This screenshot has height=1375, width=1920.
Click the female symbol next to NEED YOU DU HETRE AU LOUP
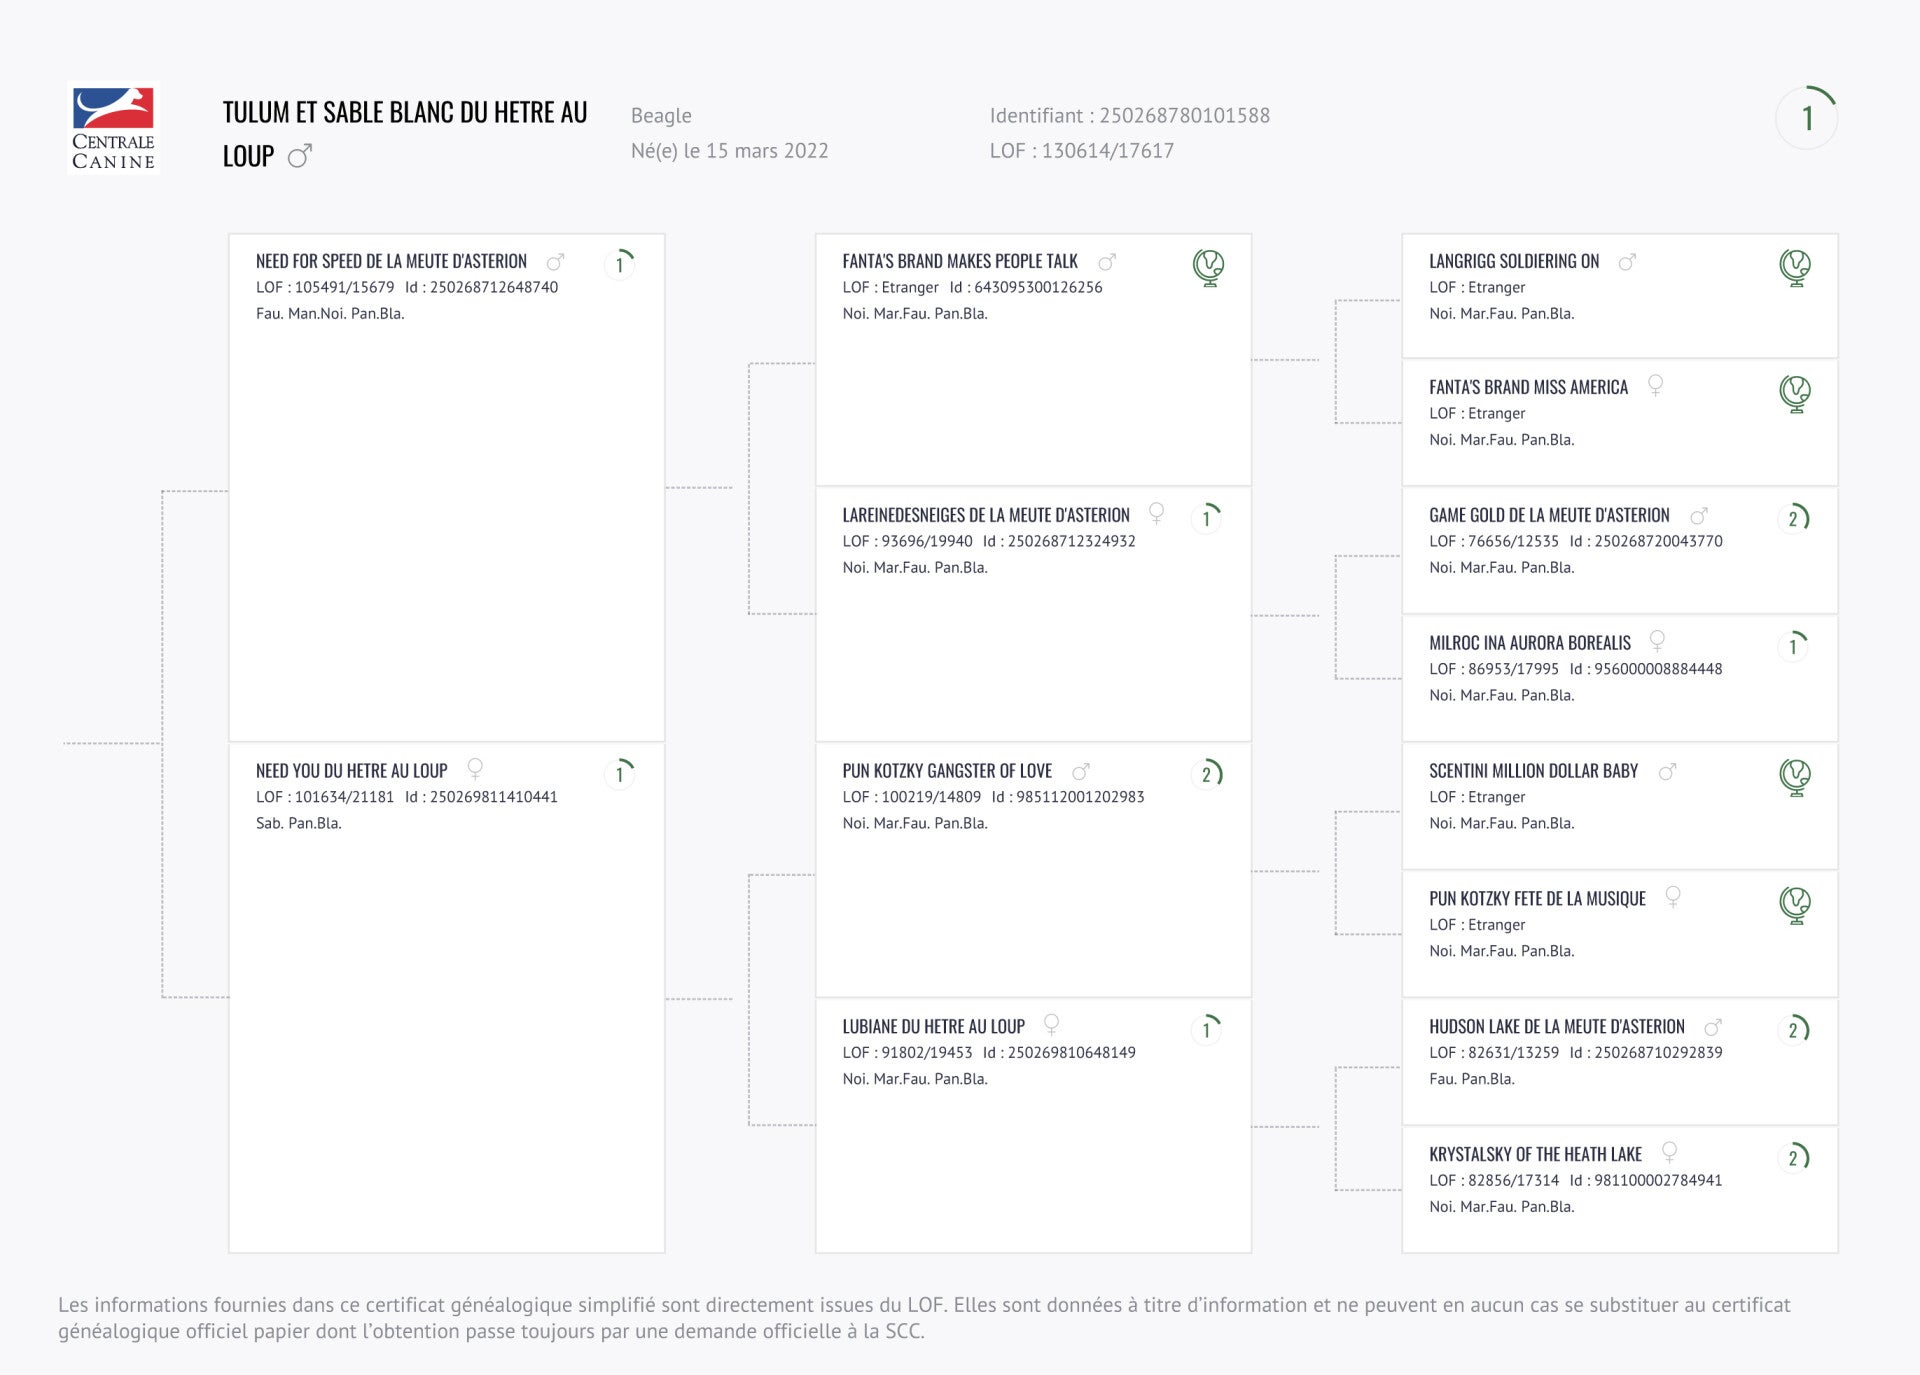(x=475, y=768)
